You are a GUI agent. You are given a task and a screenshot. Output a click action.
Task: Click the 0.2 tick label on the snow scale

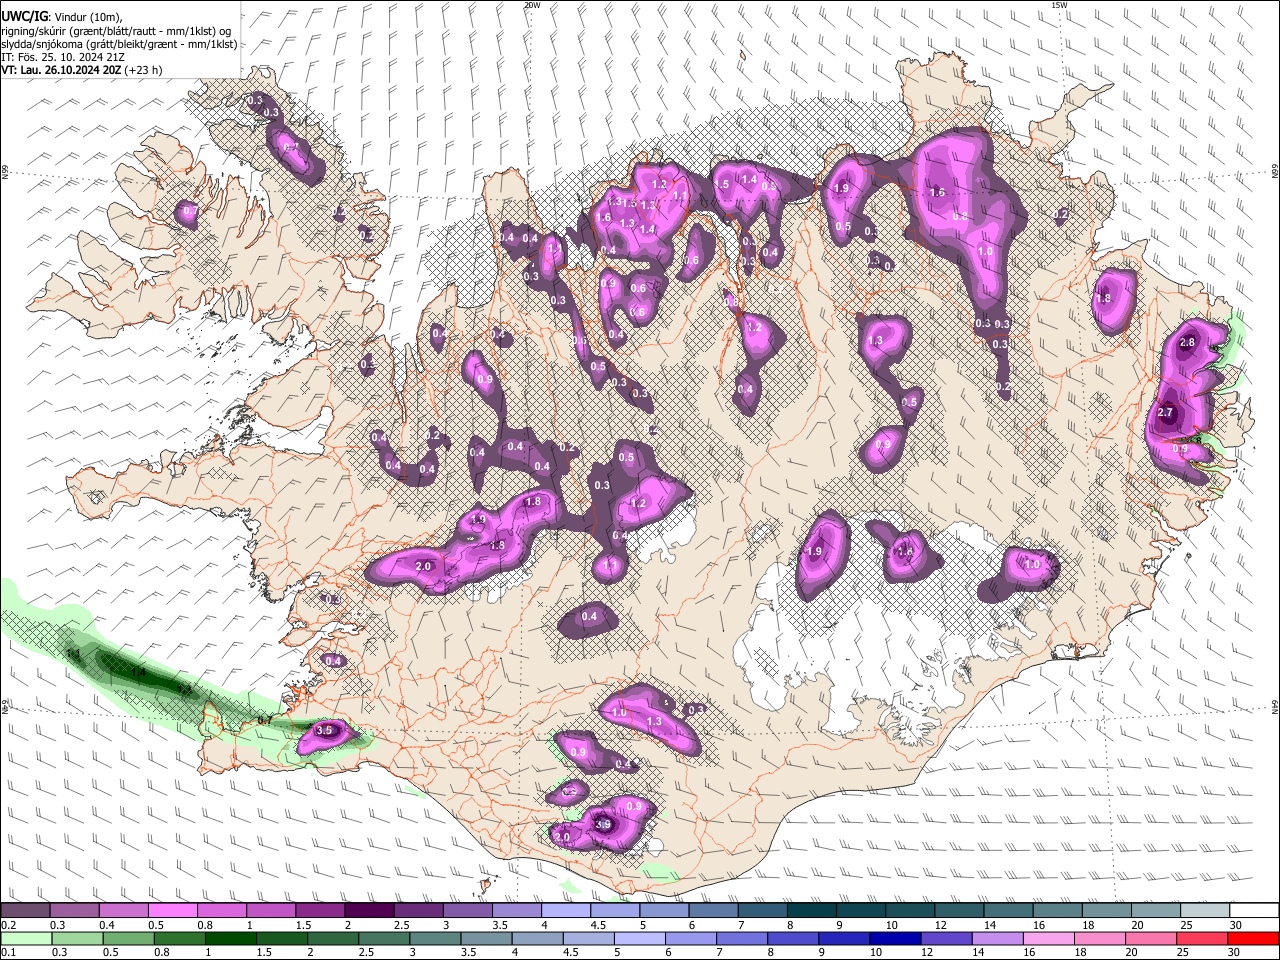pyautogui.click(x=8, y=925)
